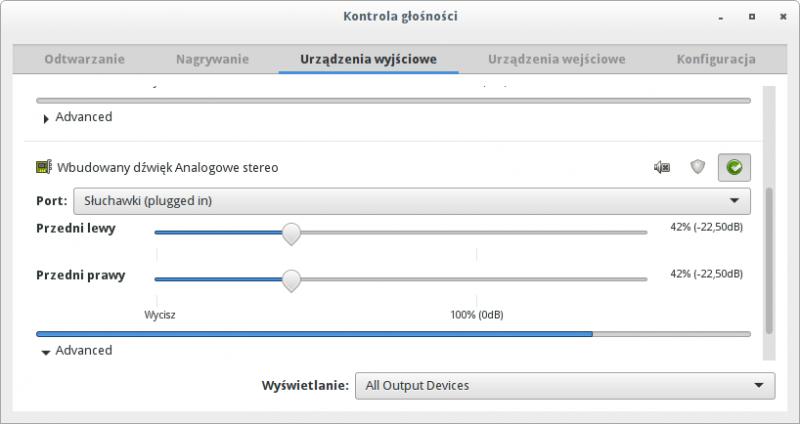Screen dimensions: 800x424
Task: Click the Przedni prawy volume slider handle
Action: pyautogui.click(x=291, y=280)
